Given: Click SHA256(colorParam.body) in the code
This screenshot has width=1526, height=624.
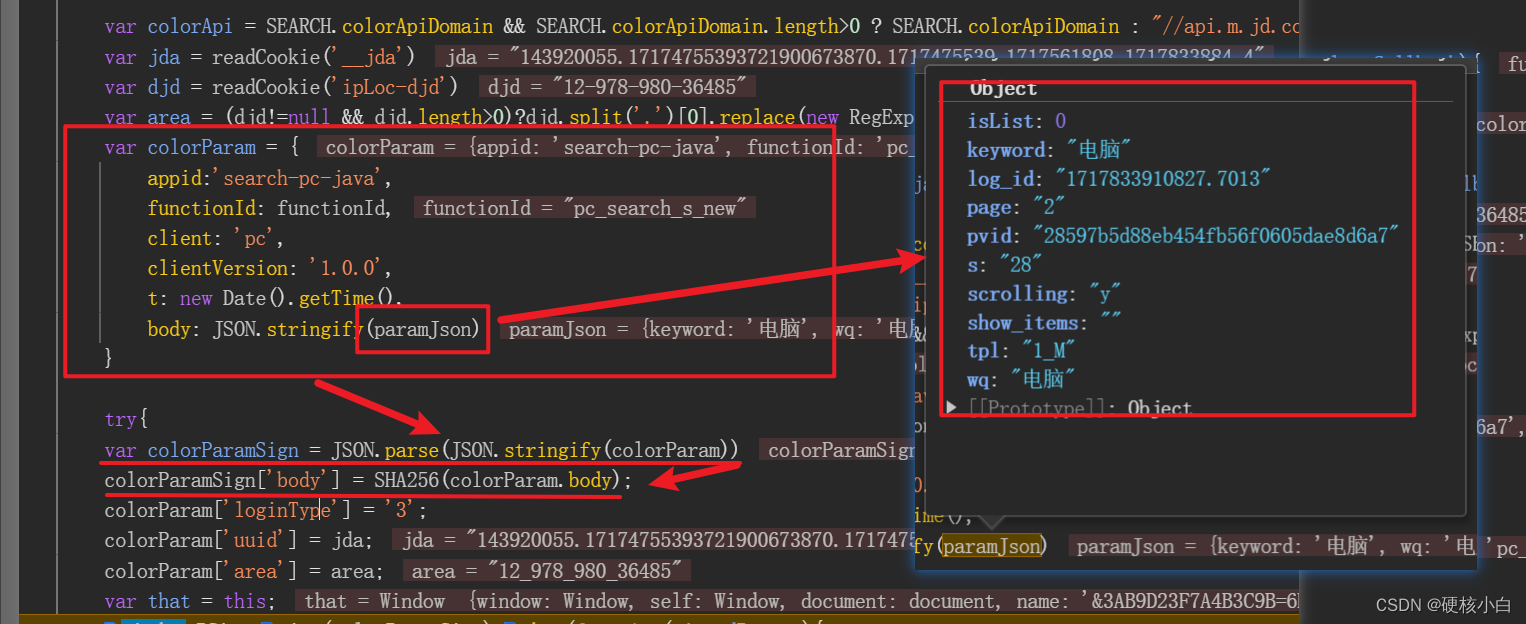Looking at the screenshot, I should (x=497, y=480).
